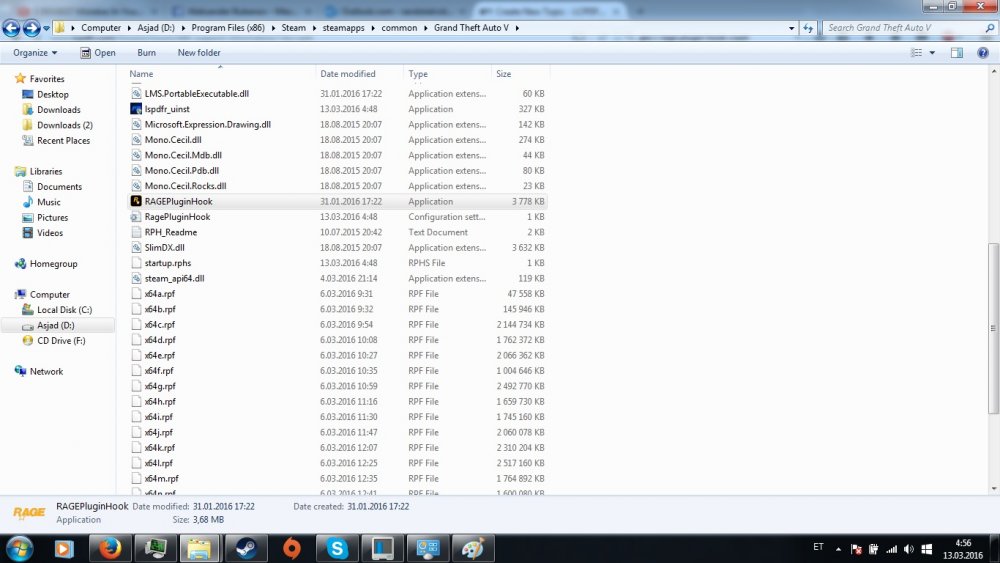Open Skype from the taskbar
The width and height of the screenshot is (1000, 563).
(x=337, y=548)
